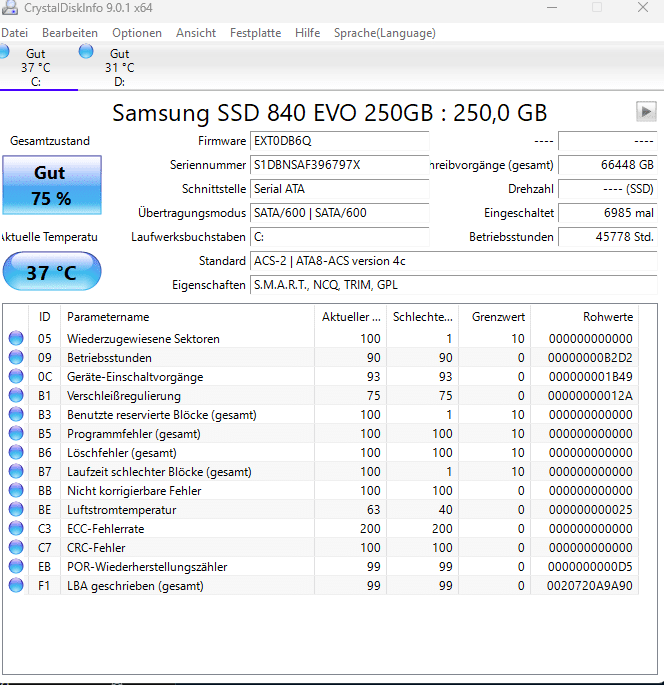
Task: Click the Gut 75 % health status button
Action: tap(52, 185)
